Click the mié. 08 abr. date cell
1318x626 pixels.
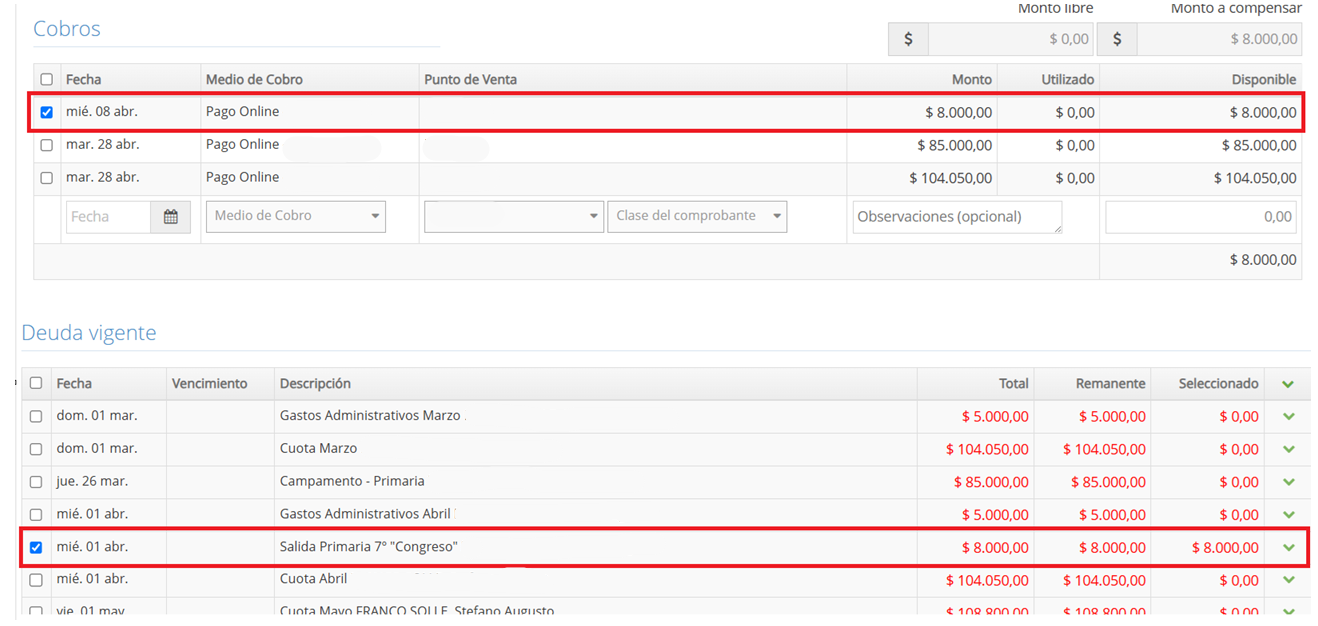pyautogui.click(x=102, y=111)
